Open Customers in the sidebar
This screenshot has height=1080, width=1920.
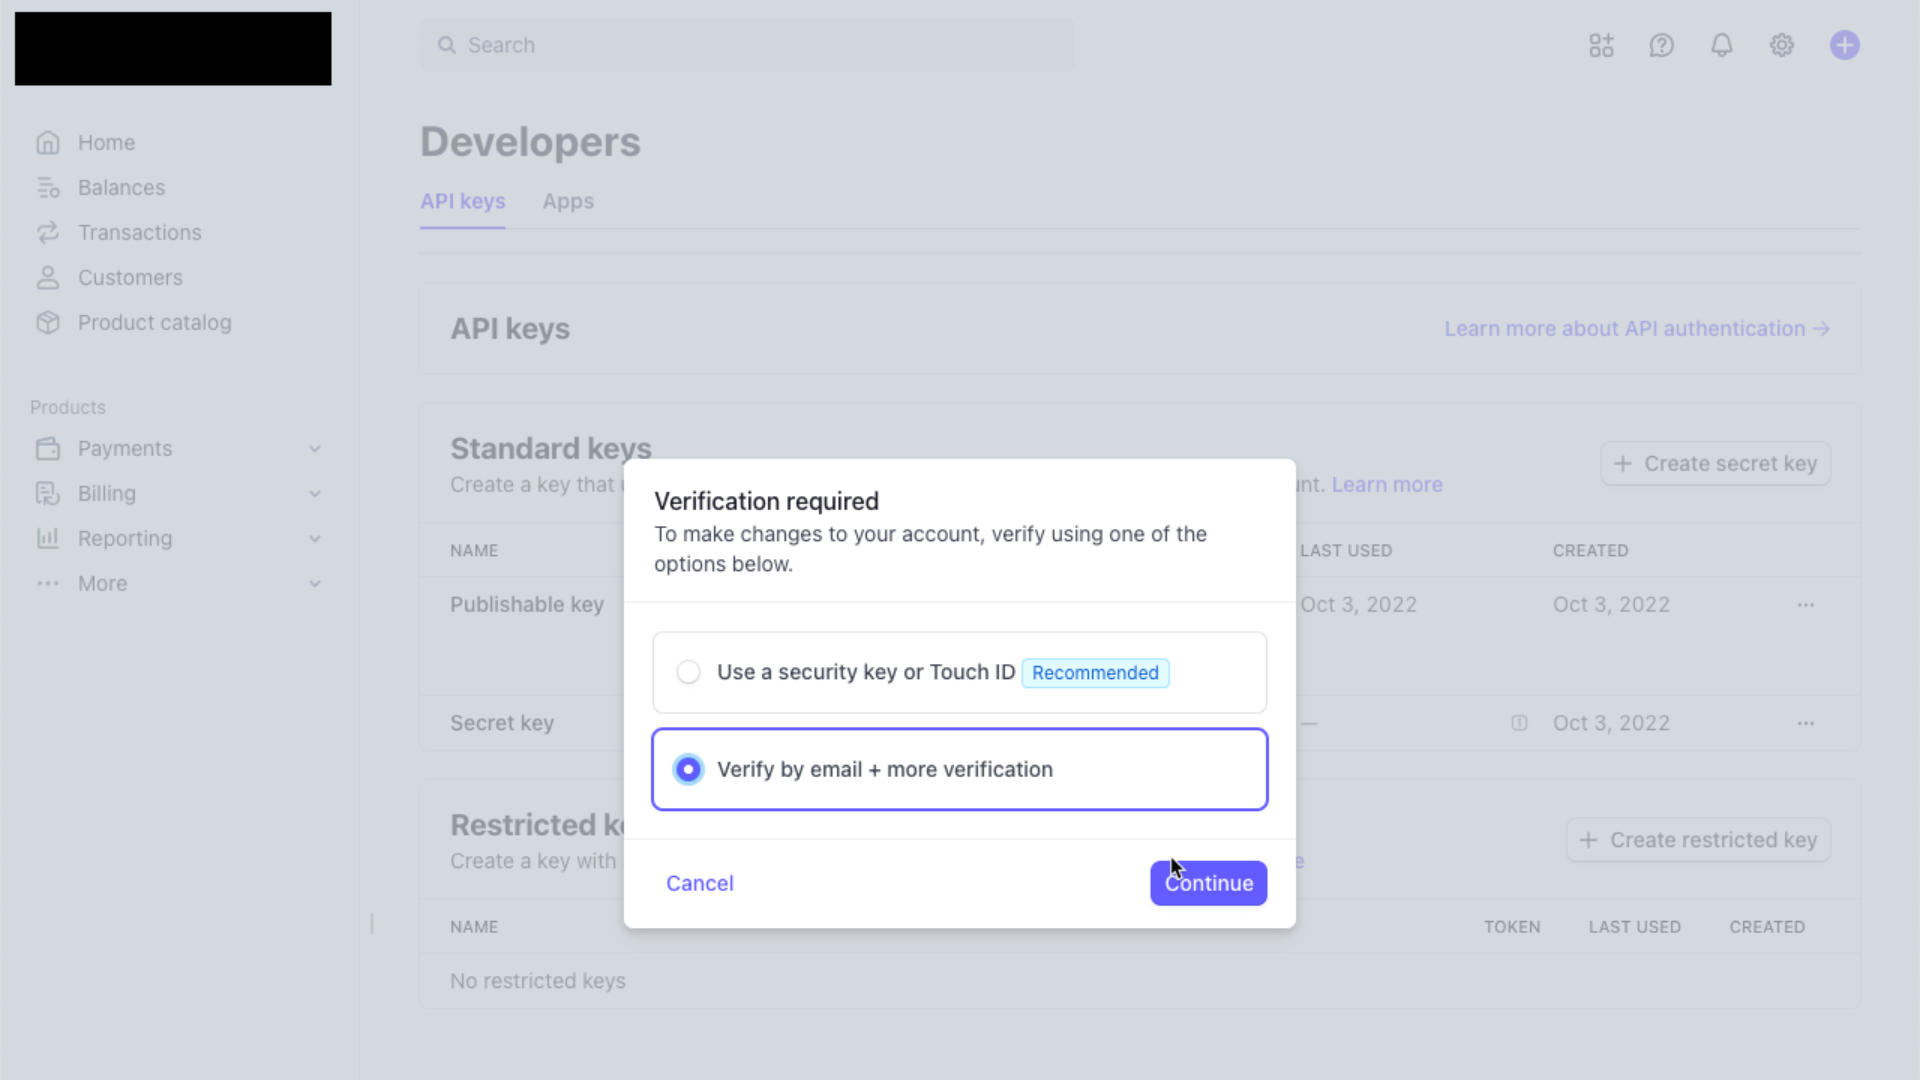130,277
